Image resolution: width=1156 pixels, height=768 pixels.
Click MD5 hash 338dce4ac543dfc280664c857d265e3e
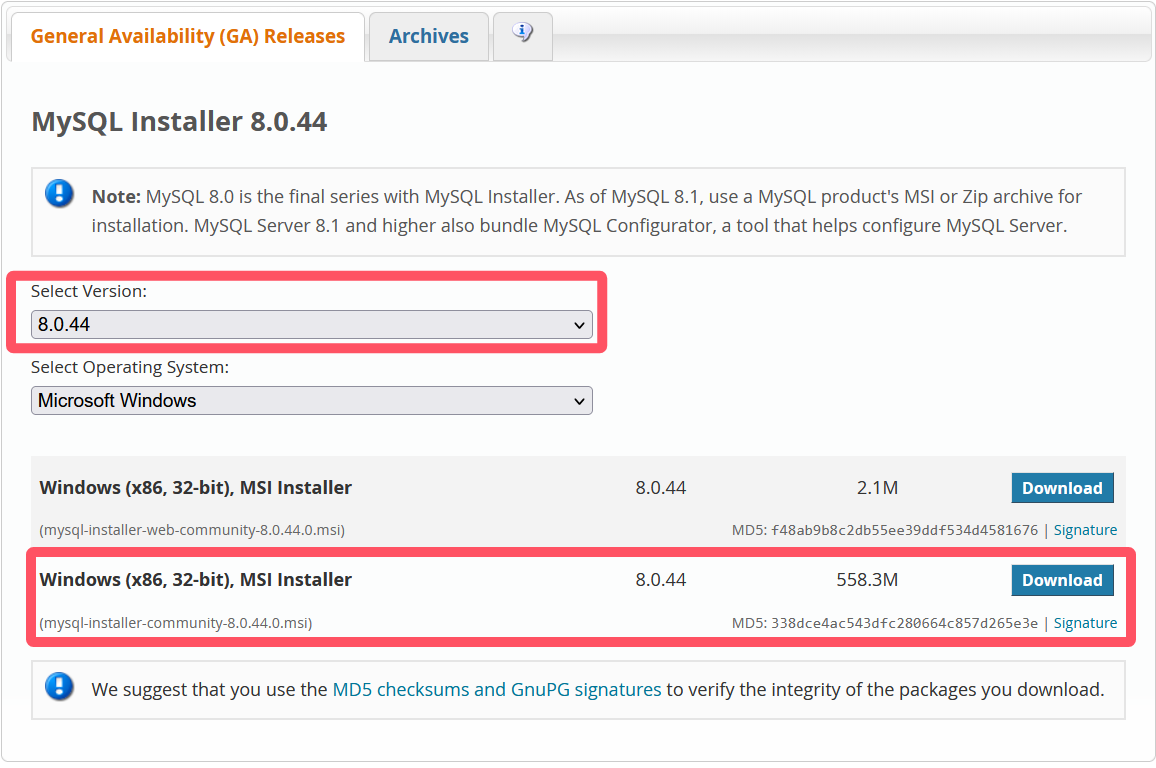[x=905, y=623]
